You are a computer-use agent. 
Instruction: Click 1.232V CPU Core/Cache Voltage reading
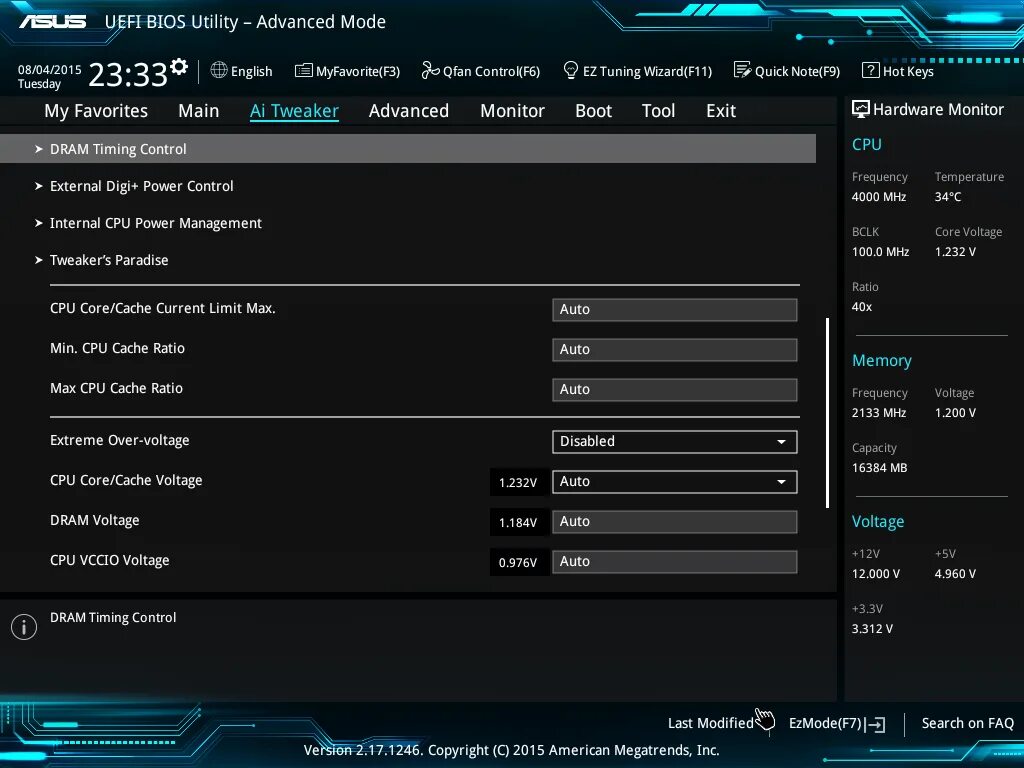(518, 483)
